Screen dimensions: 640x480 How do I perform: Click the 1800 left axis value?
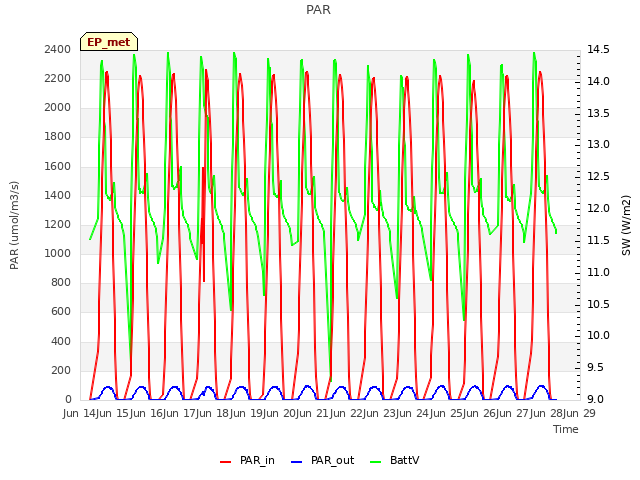(x=58, y=137)
